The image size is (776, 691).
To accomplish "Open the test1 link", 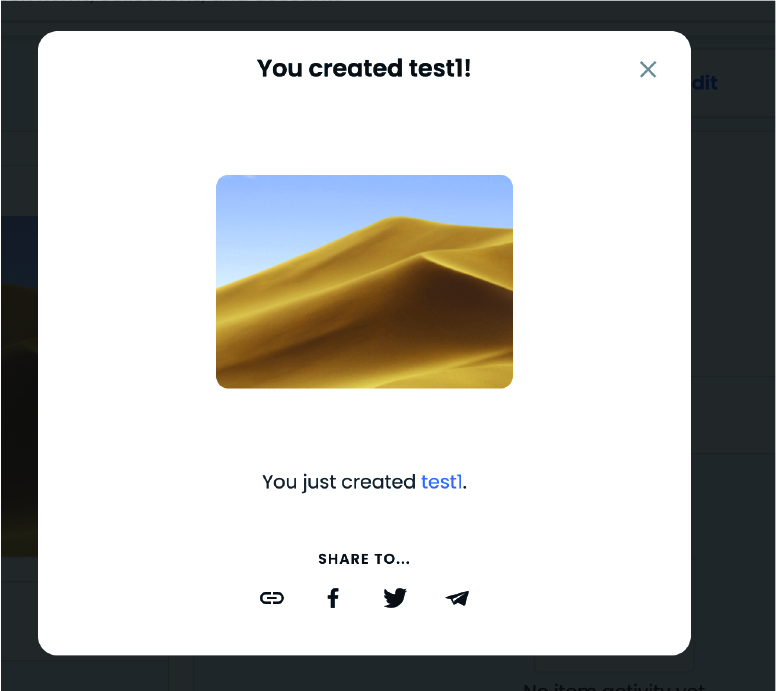I will click(441, 482).
